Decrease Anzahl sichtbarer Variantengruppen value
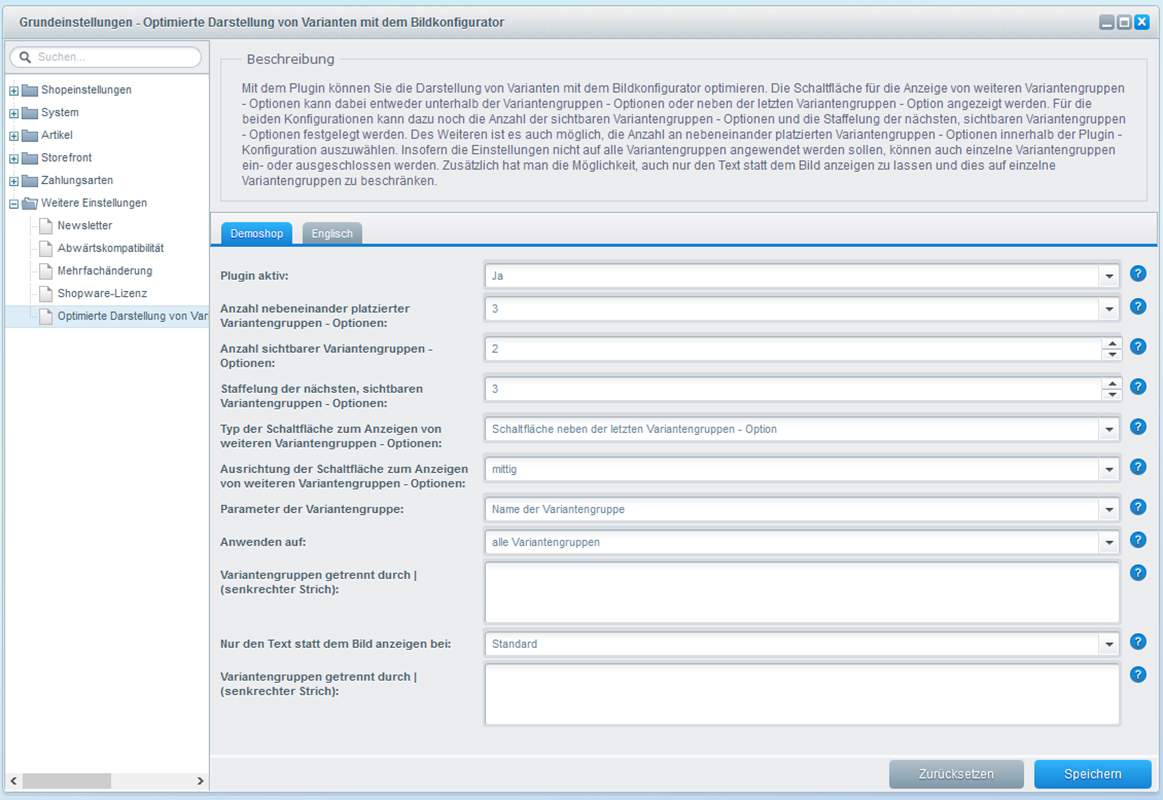The image size is (1163, 800). coord(1111,354)
